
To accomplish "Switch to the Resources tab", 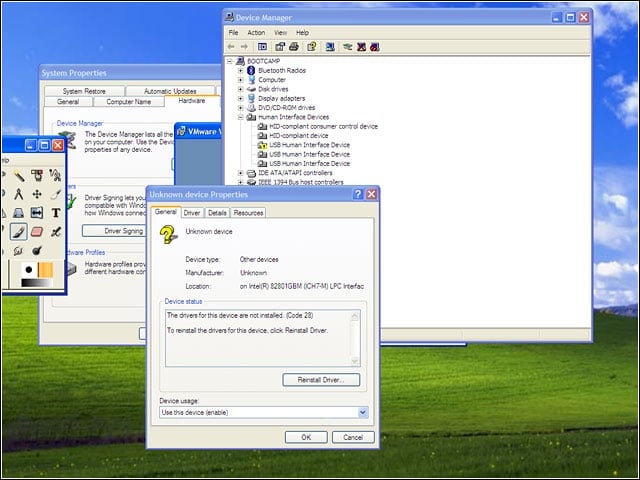I will (248, 213).
